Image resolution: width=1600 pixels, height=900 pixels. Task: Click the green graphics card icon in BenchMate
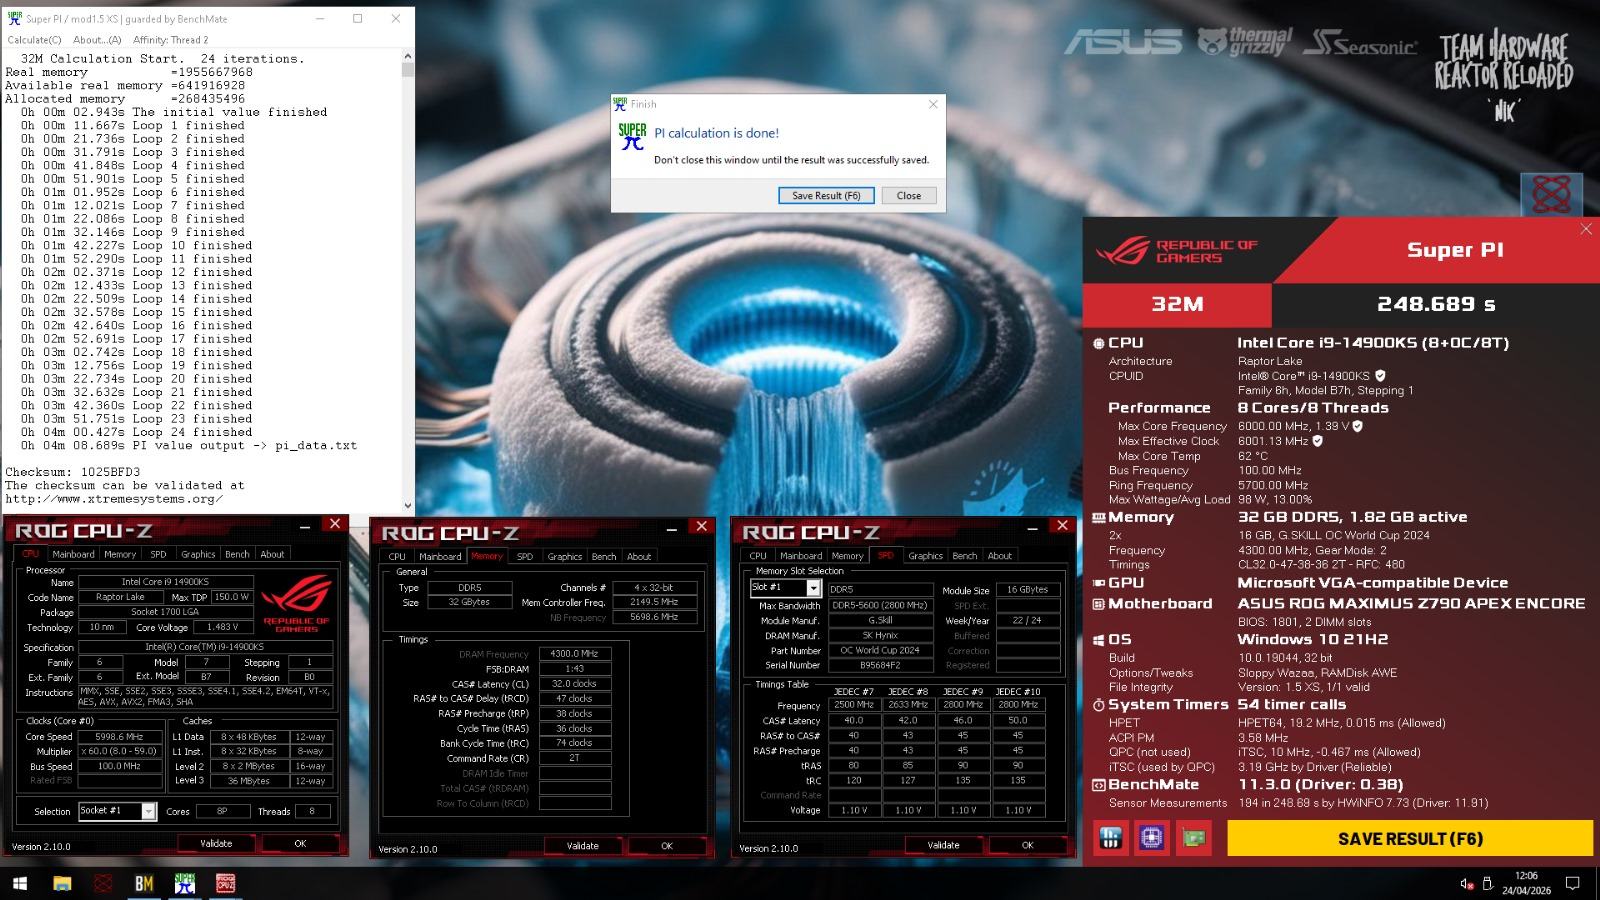pos(1194,838)
